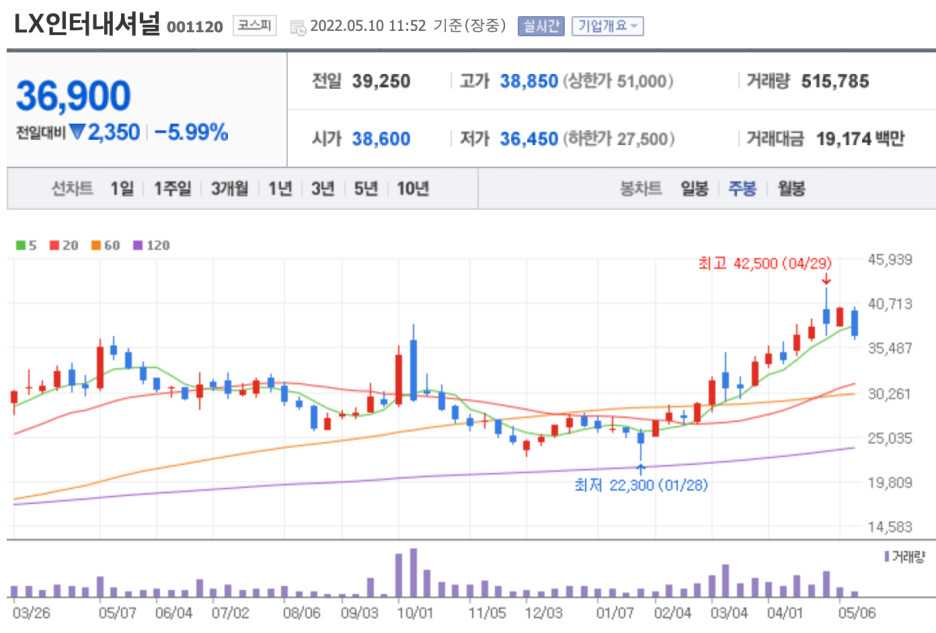Click the 30,261 price axis label
Screen dimensions: 936x633
[x=890, y=394]
